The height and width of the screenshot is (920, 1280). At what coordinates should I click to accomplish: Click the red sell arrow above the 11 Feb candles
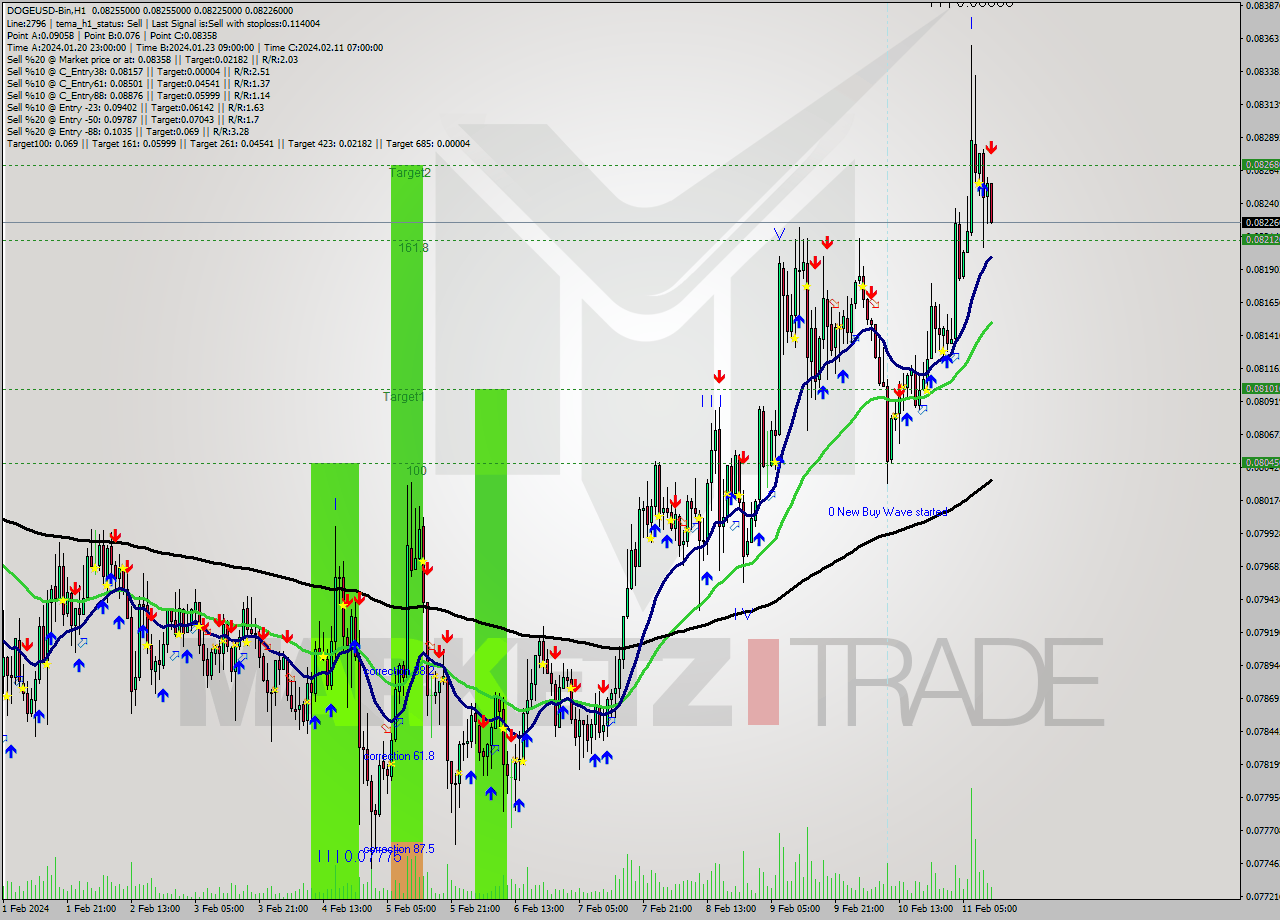pyautogui.click(x=990, y=148)
